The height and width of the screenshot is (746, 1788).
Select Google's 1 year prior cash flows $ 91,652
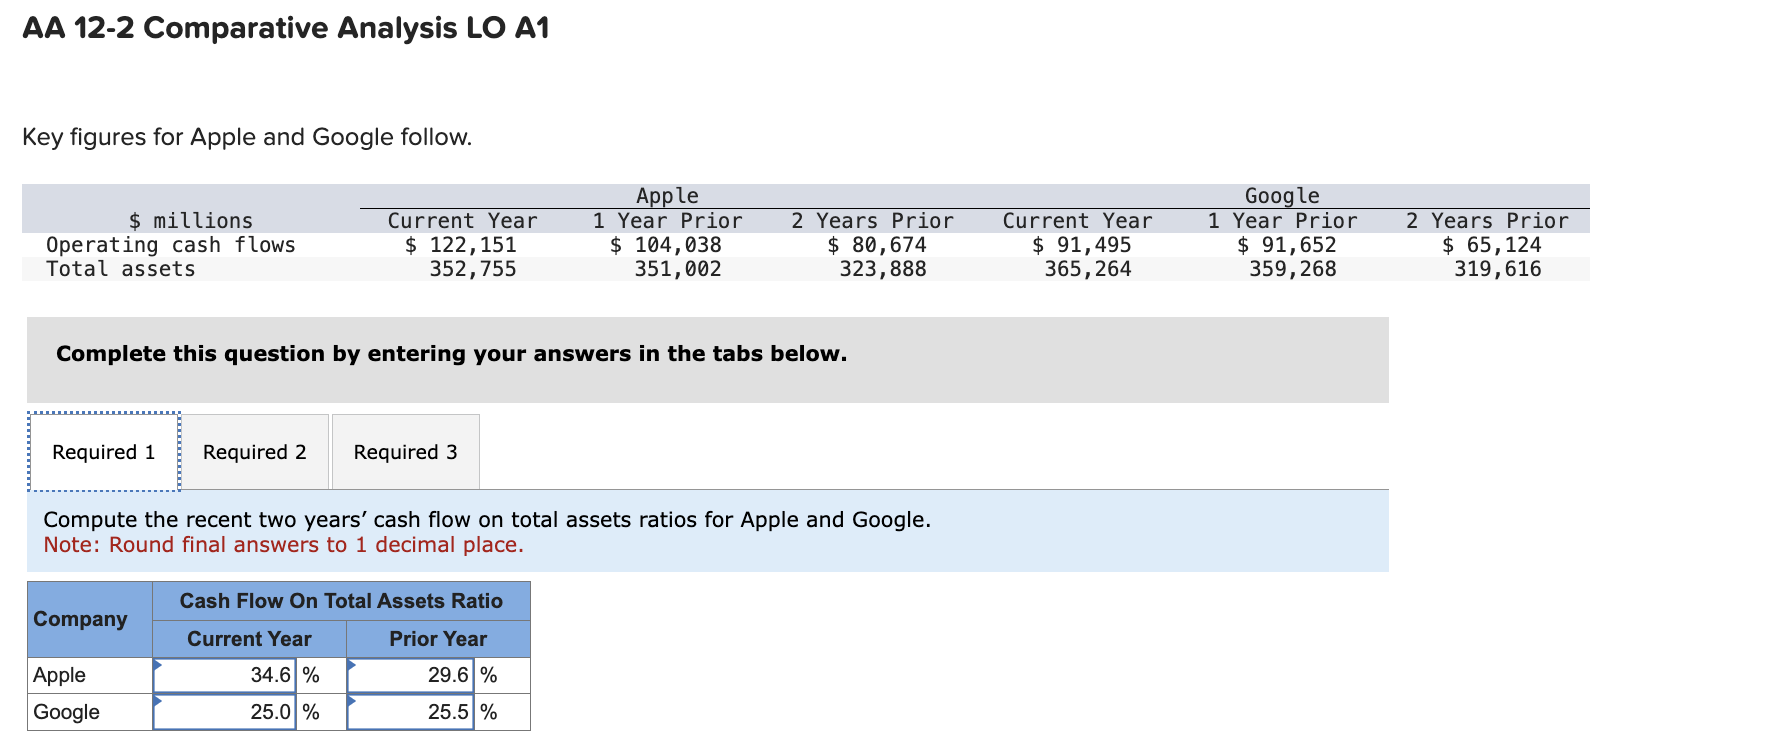pos(1287,245)
